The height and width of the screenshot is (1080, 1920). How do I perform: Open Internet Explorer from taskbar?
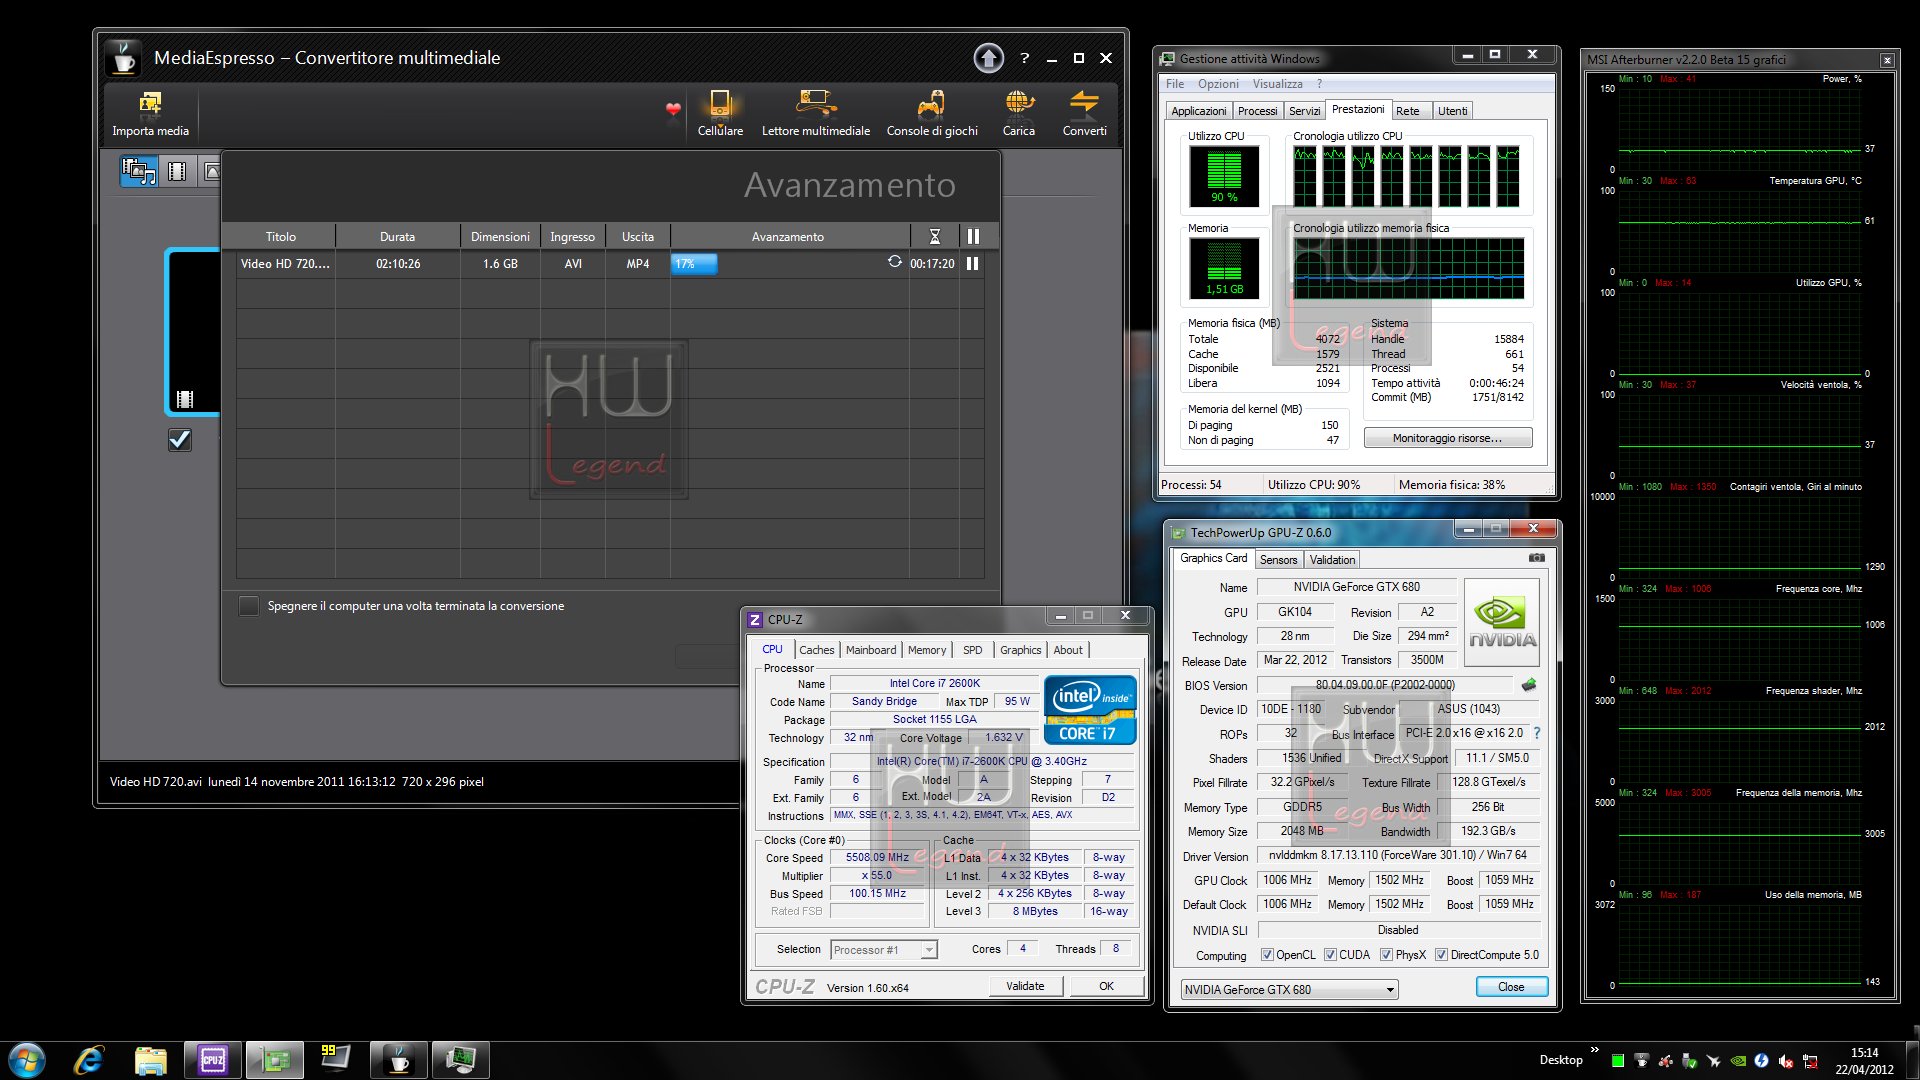tap(89, 1060)
